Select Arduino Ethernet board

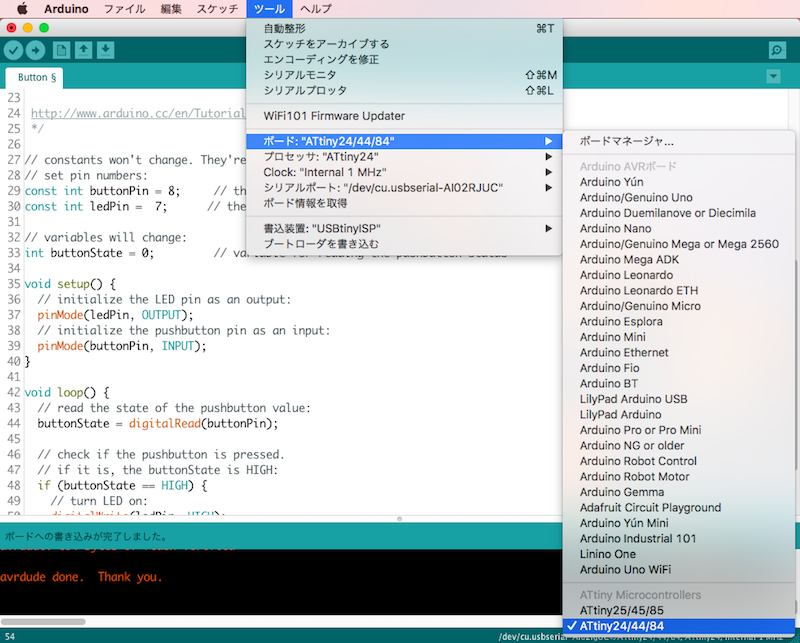(x=679, y=353)
